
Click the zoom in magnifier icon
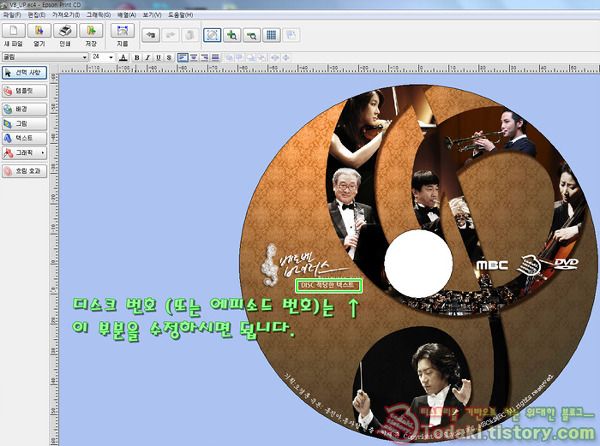tap(232, 35)
